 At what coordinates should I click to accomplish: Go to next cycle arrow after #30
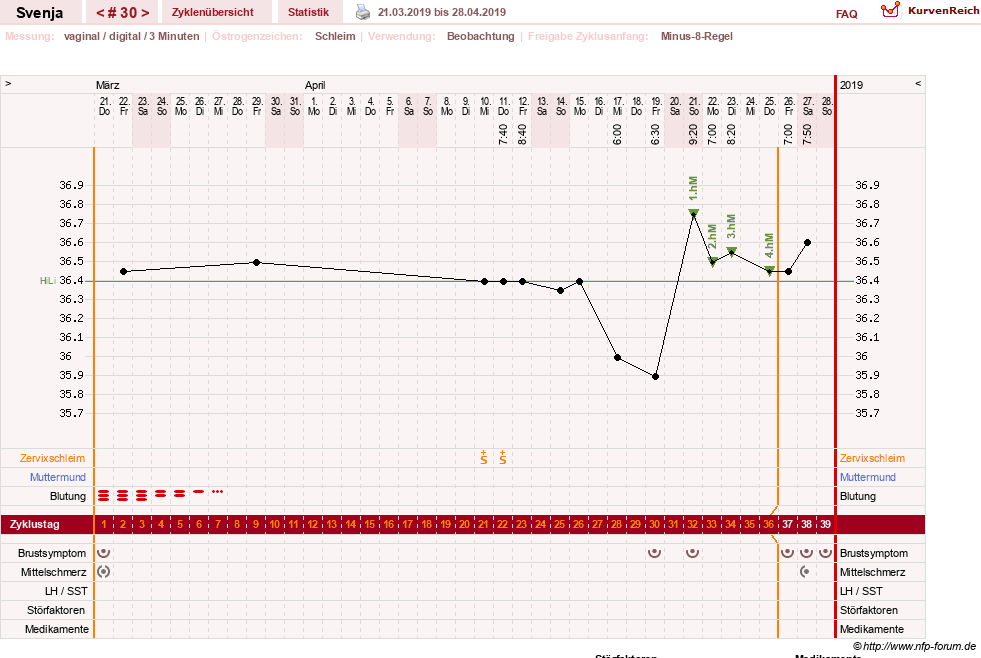click(x=145, y=13)
